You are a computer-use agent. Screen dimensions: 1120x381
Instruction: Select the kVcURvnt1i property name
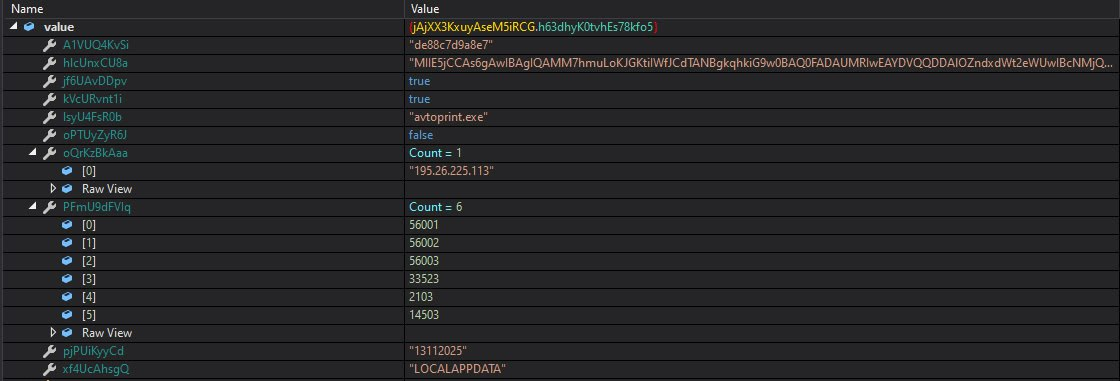[x=93, y=99]
